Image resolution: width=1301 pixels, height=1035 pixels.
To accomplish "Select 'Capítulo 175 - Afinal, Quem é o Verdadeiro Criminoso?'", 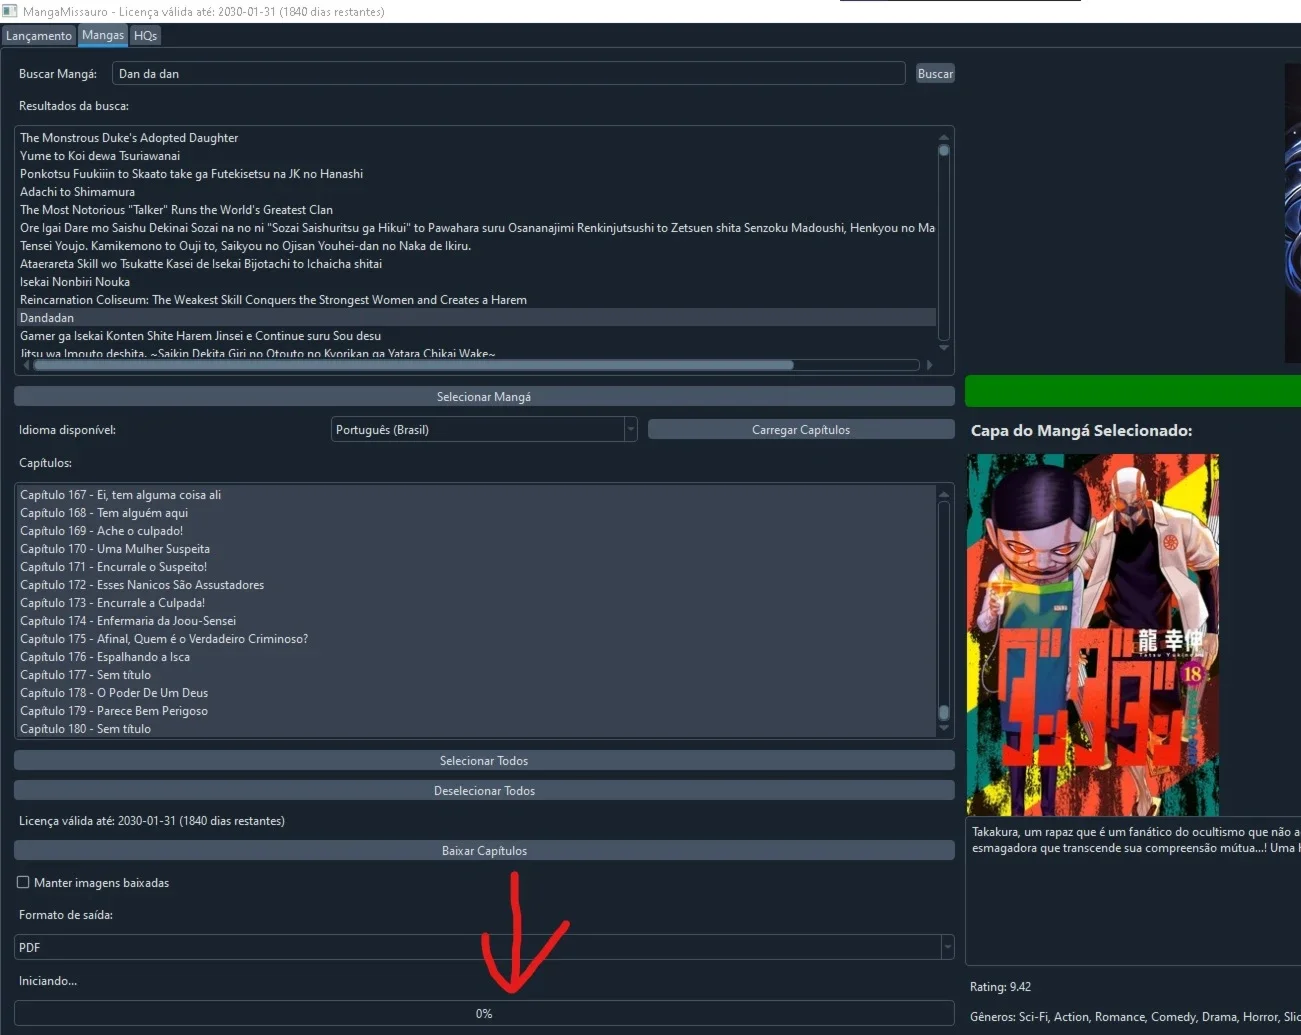I will click(x=476, y=639).
